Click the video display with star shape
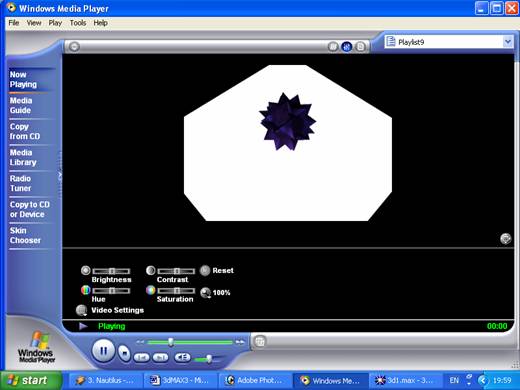The width and height of the screenshot is (520, 390). (288, 143)
